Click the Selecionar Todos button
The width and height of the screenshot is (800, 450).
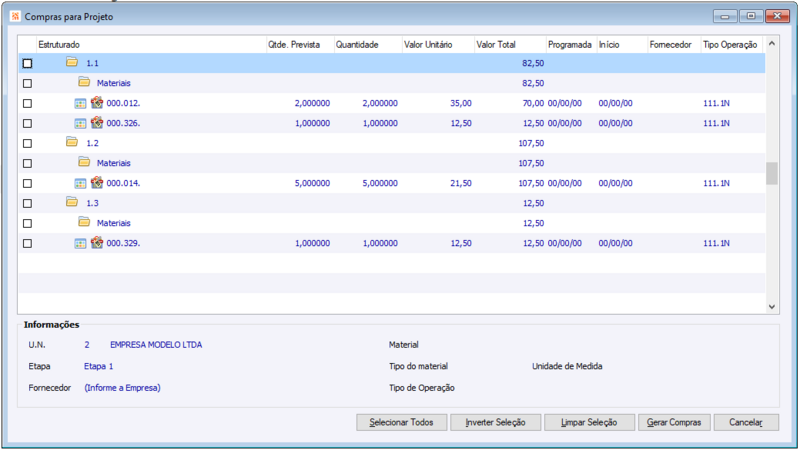(x=402, y=422)
